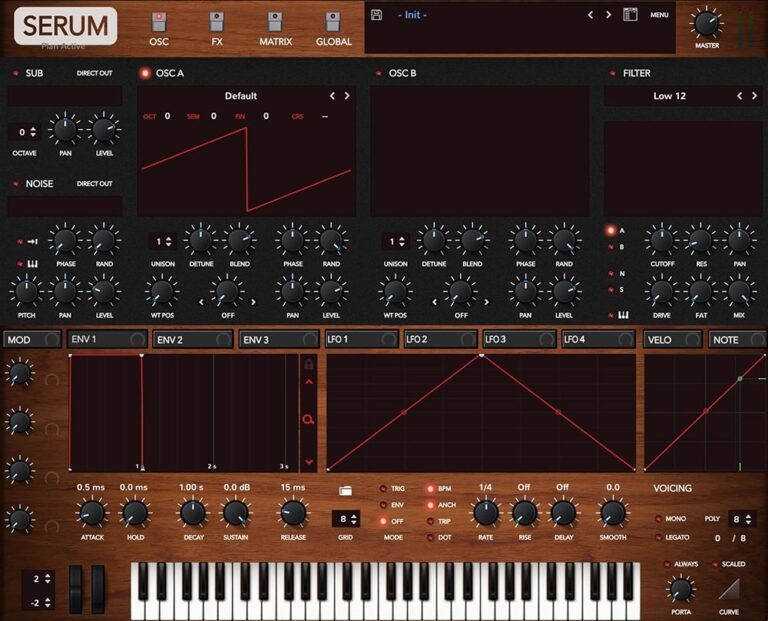Image resolution: width=768 pixels, height=621 pixels.
Task: Toggle filter routing N for noise
Action: click(x=611, y=274)
